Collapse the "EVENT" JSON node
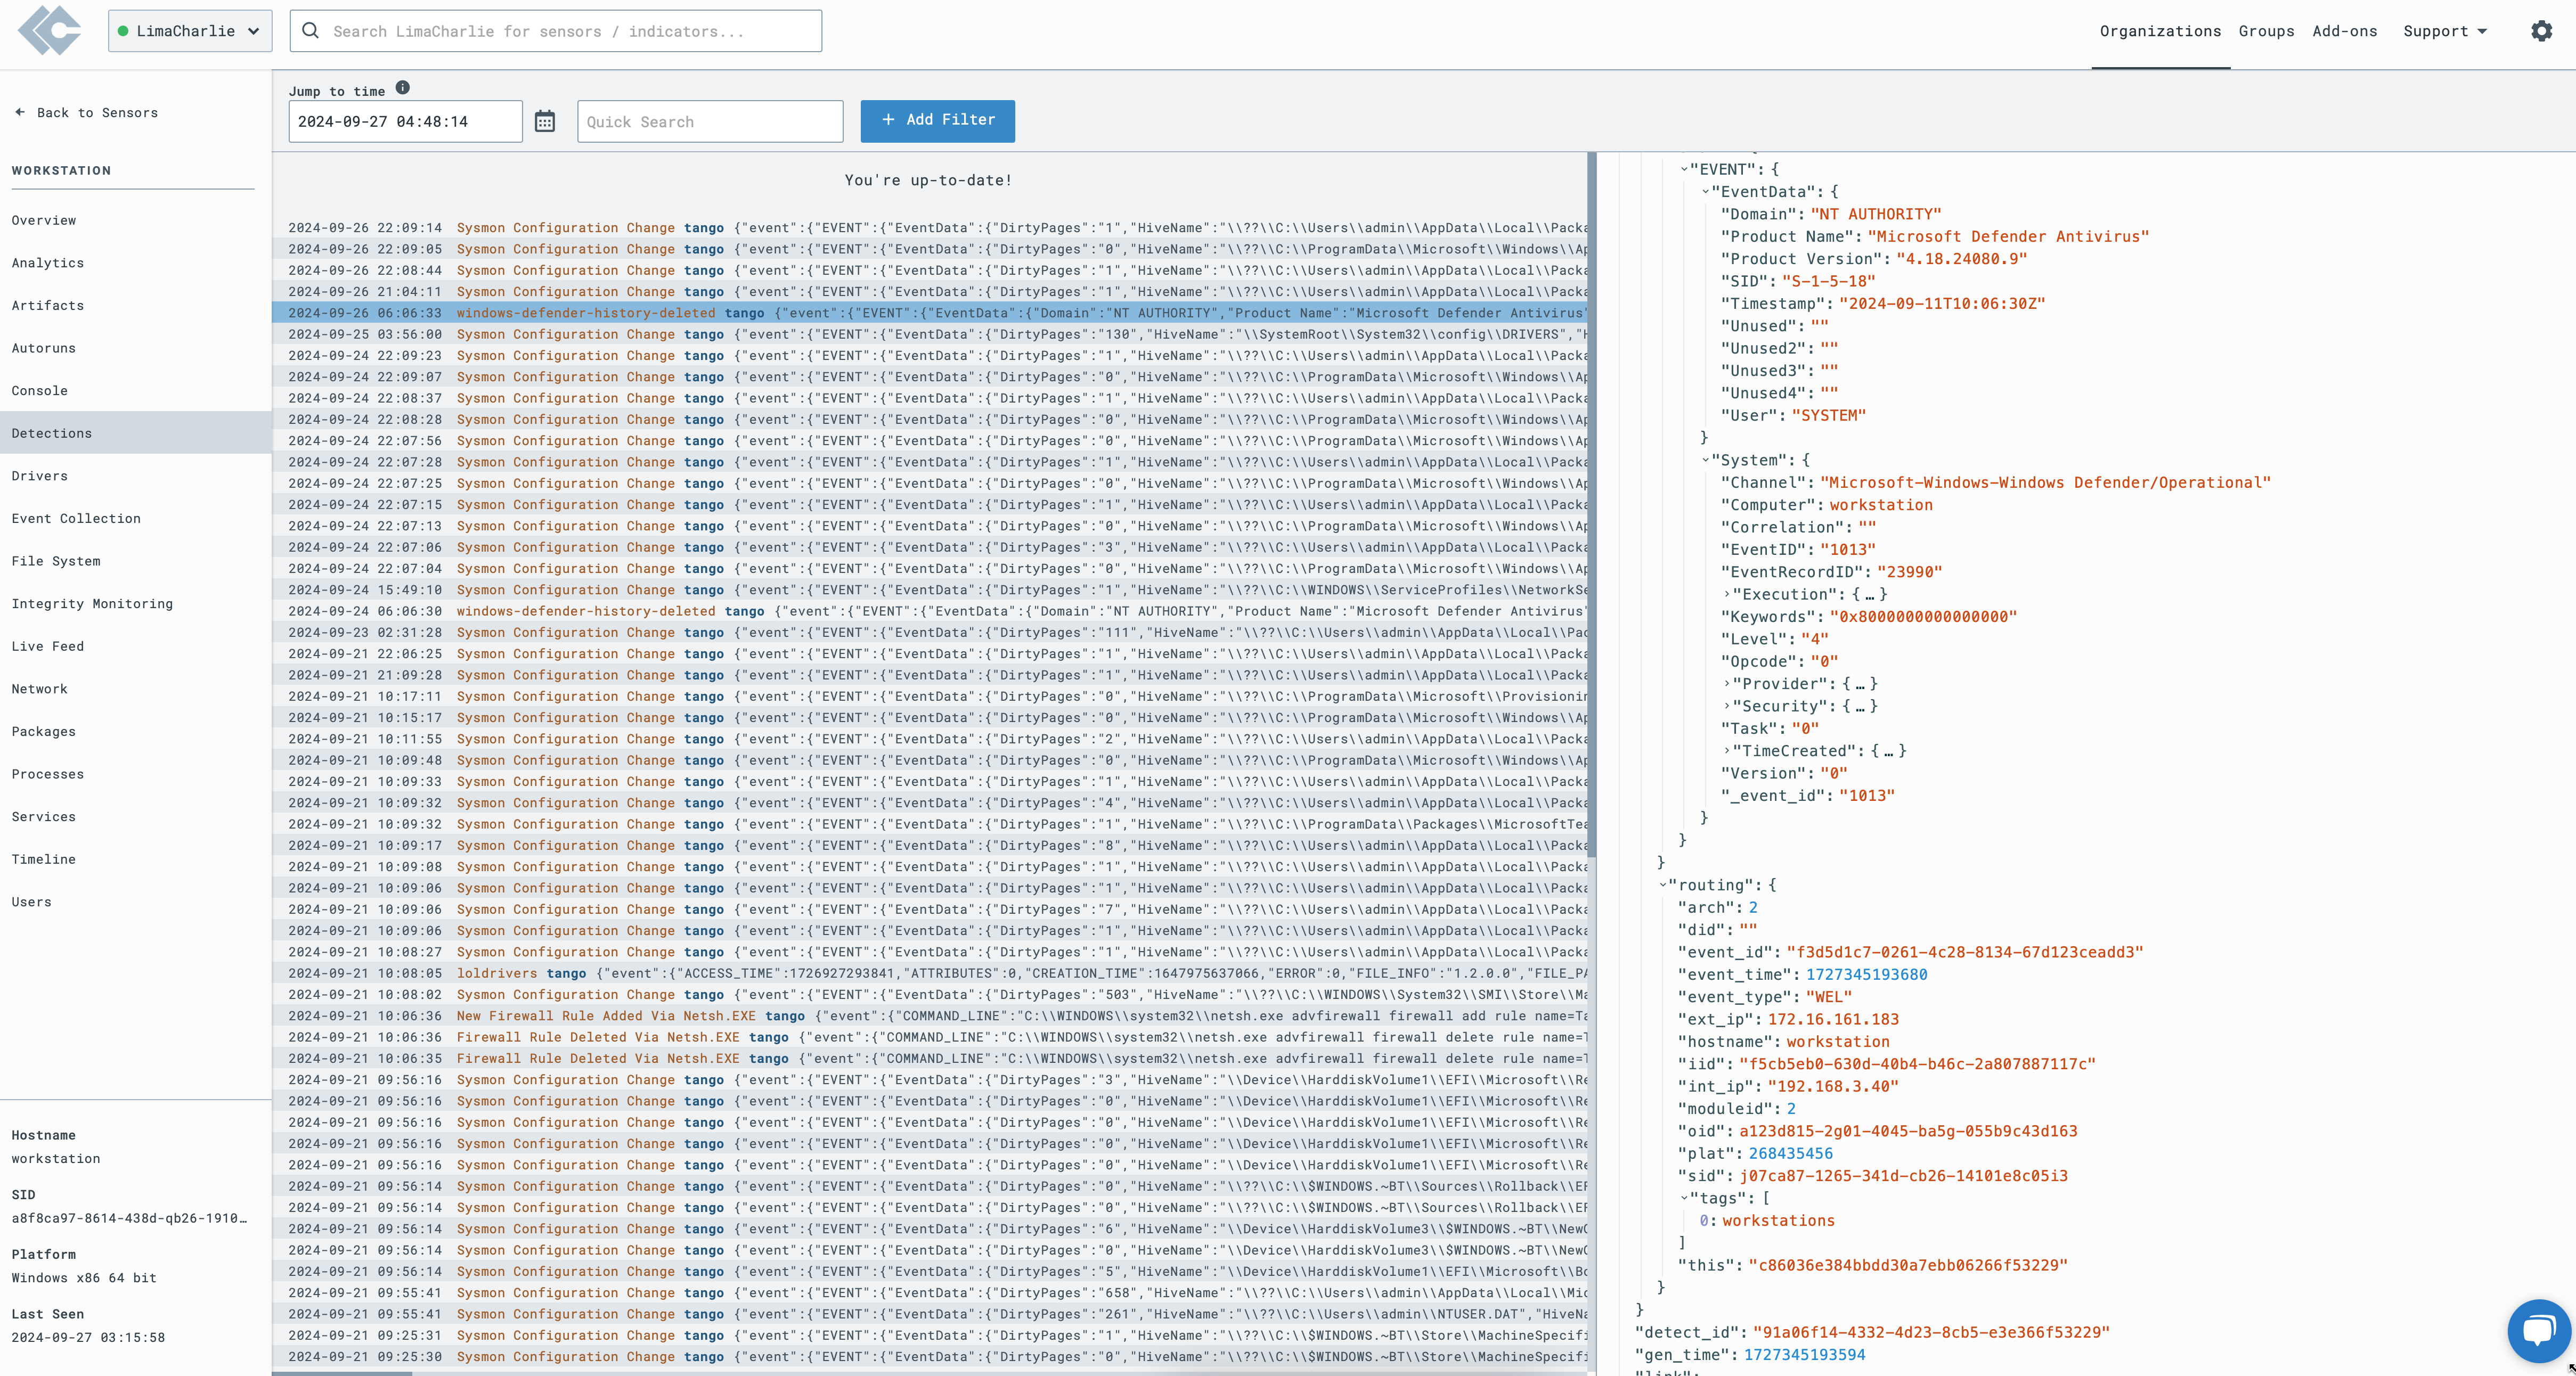Viewport: 2576px width, 1376px height. coord(1685,169)
